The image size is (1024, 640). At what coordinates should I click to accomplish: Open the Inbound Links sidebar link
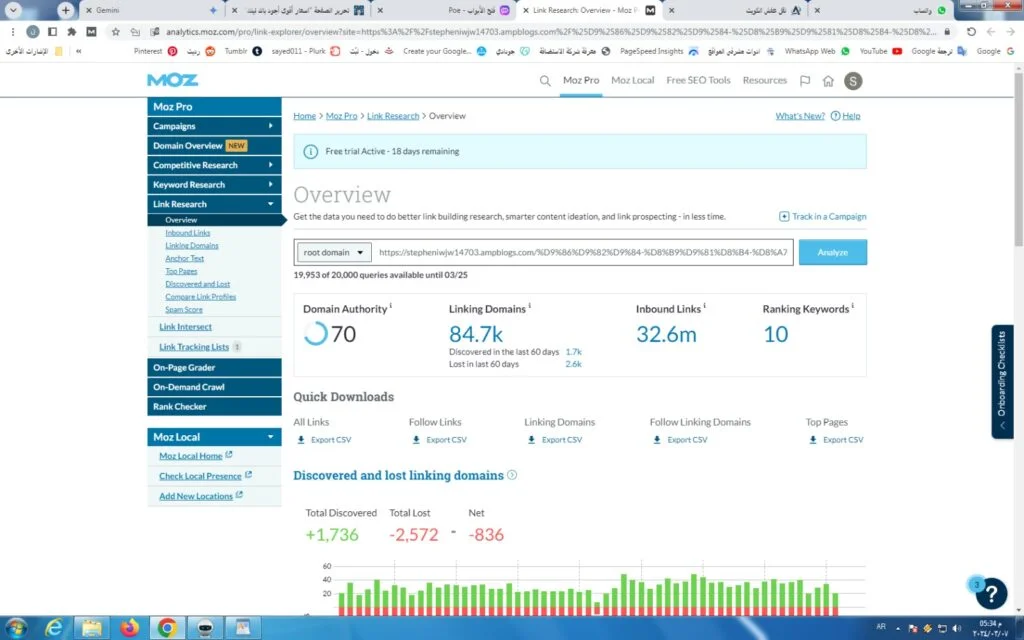pos(187,233)
